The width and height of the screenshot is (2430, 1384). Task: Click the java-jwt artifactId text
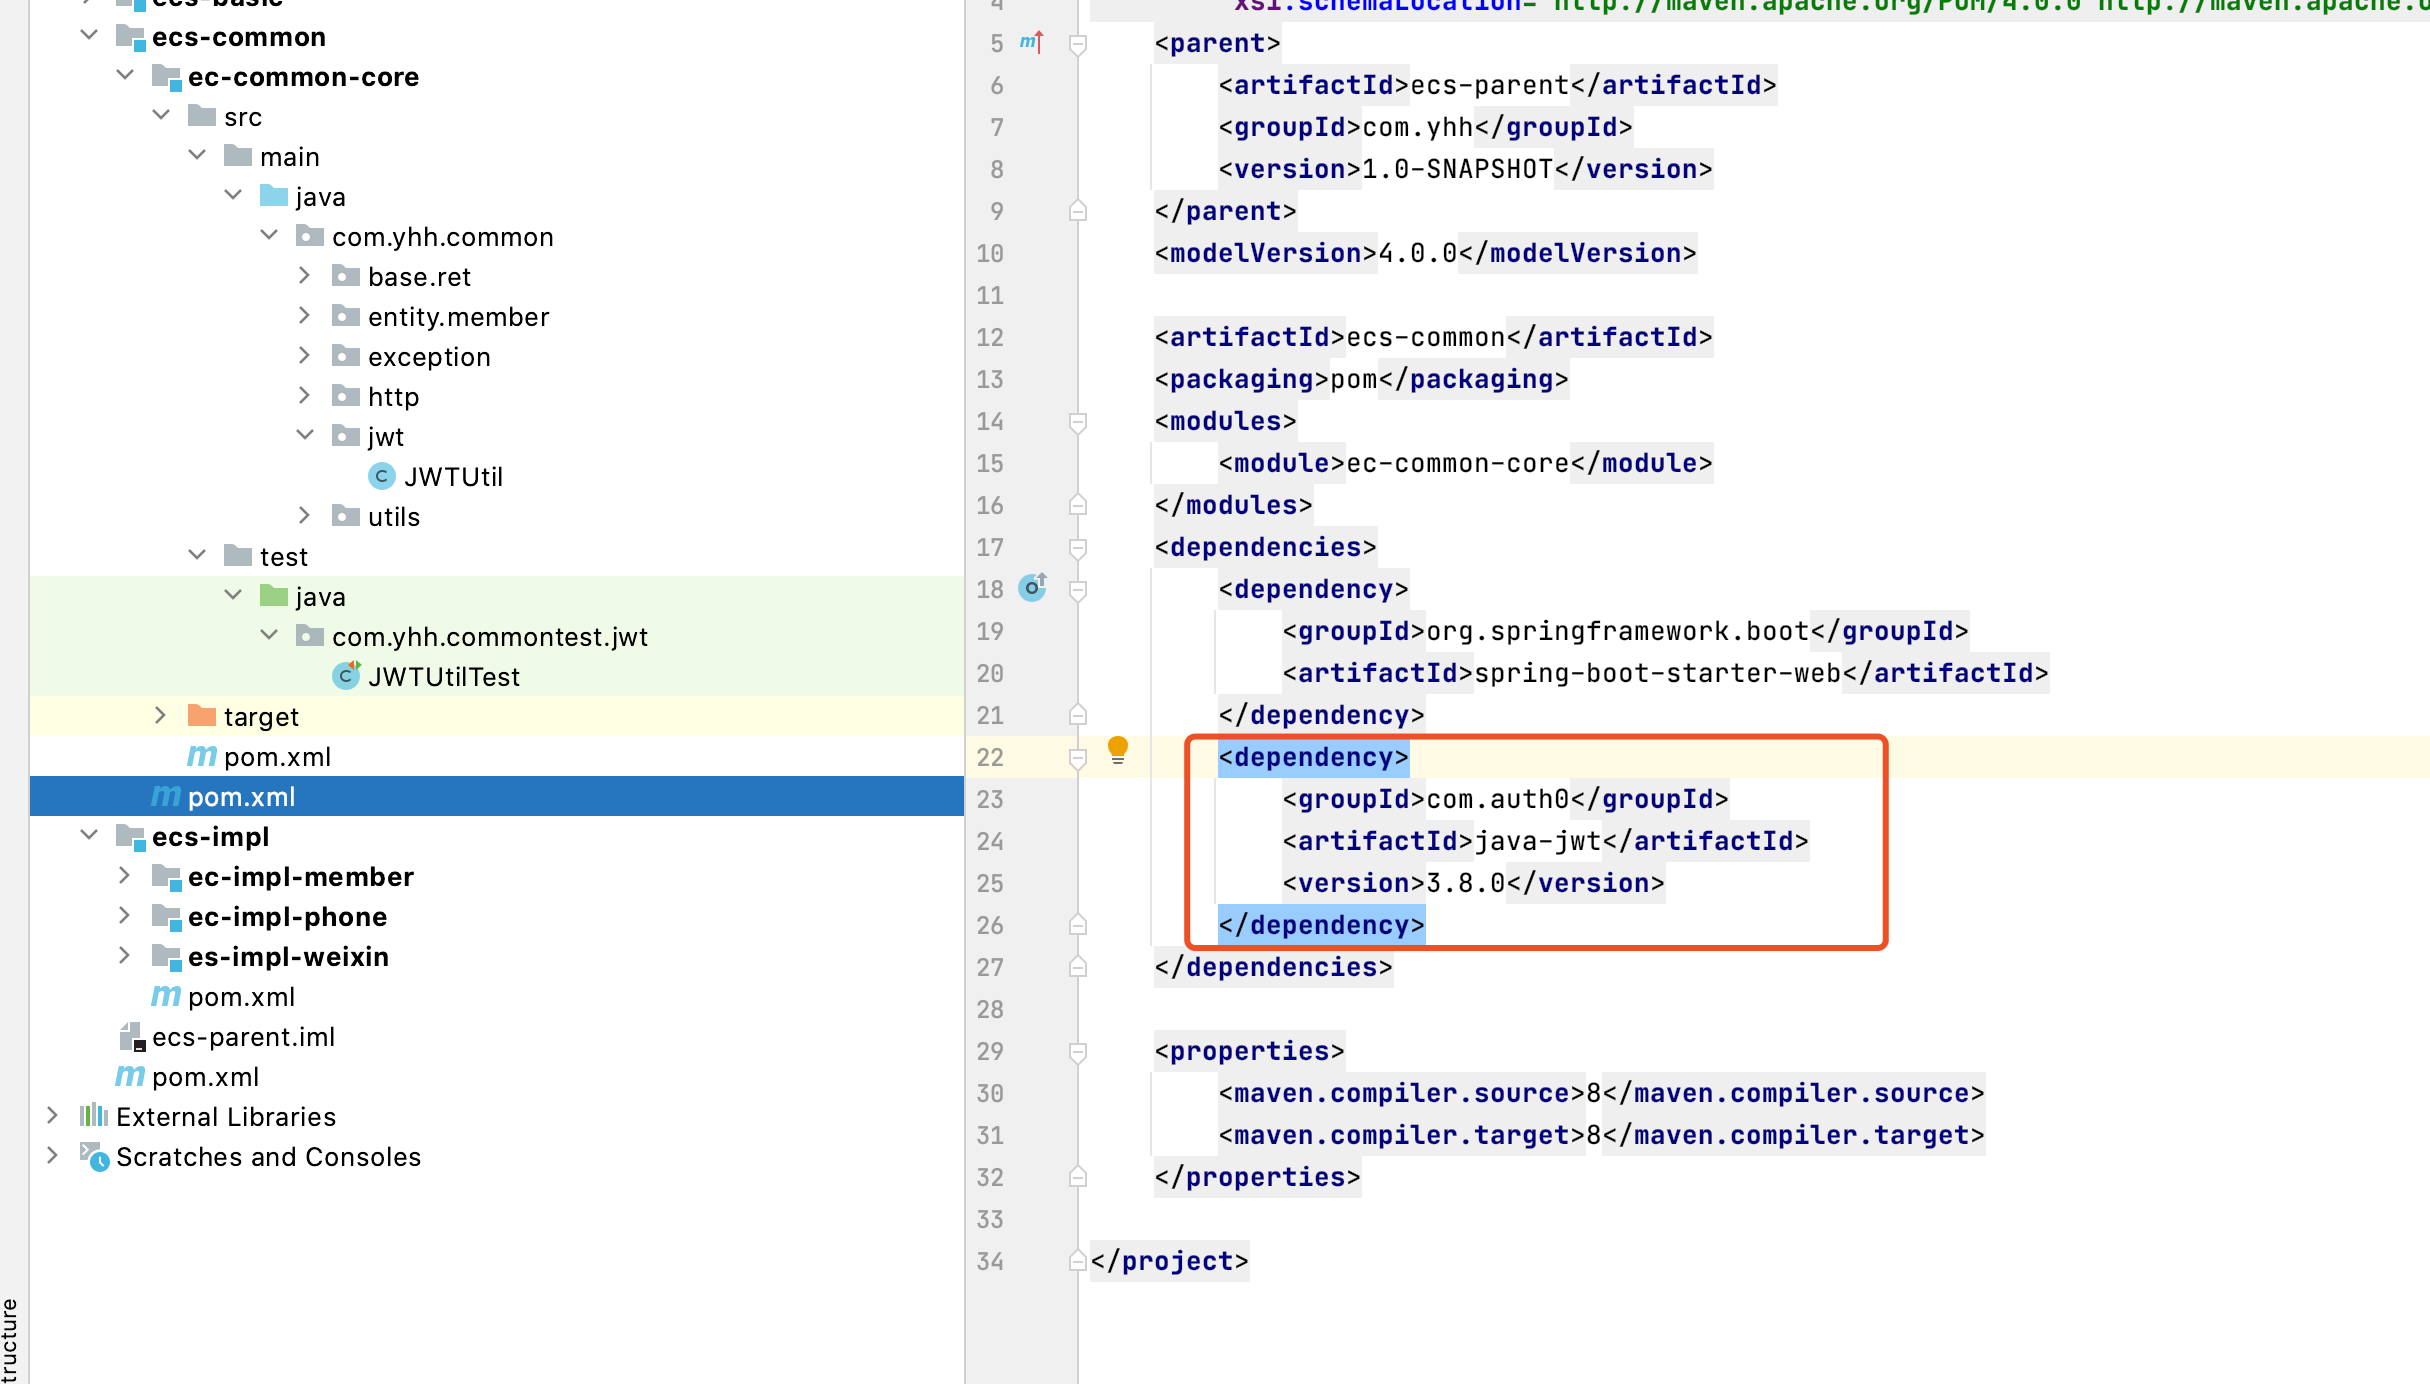tap(1538, 841)
